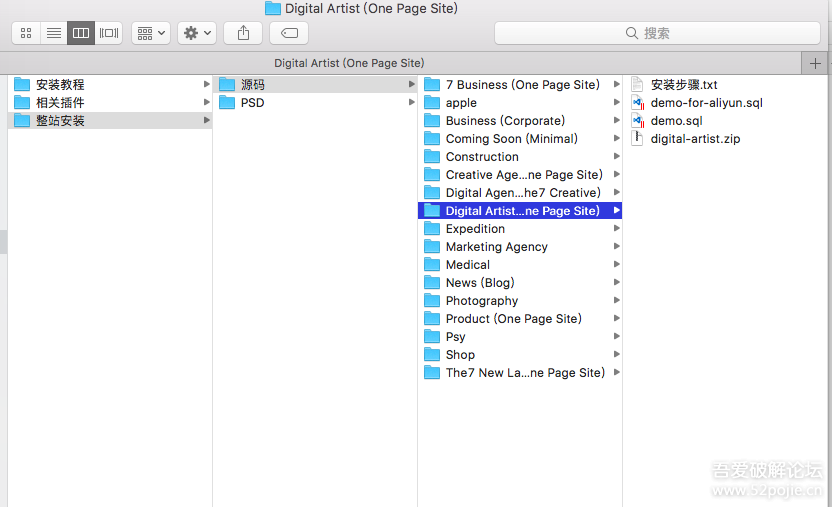Add a new tab with plus button

pyautogui.click(x=817, y=63)
